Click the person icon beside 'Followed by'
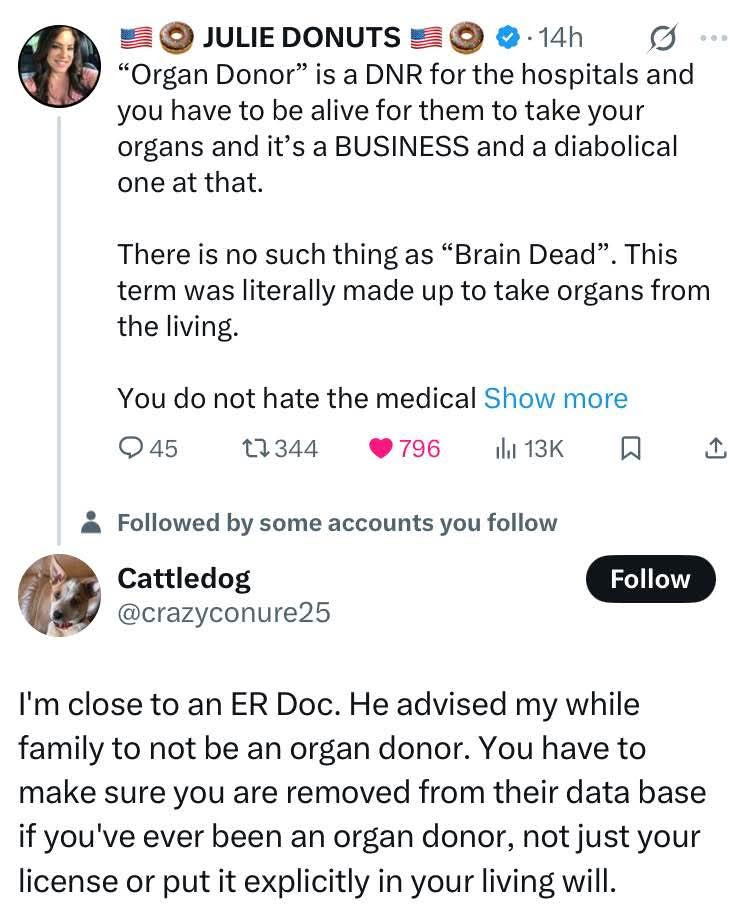The width and height of the screenshot is (750, 922). point(92,522)
